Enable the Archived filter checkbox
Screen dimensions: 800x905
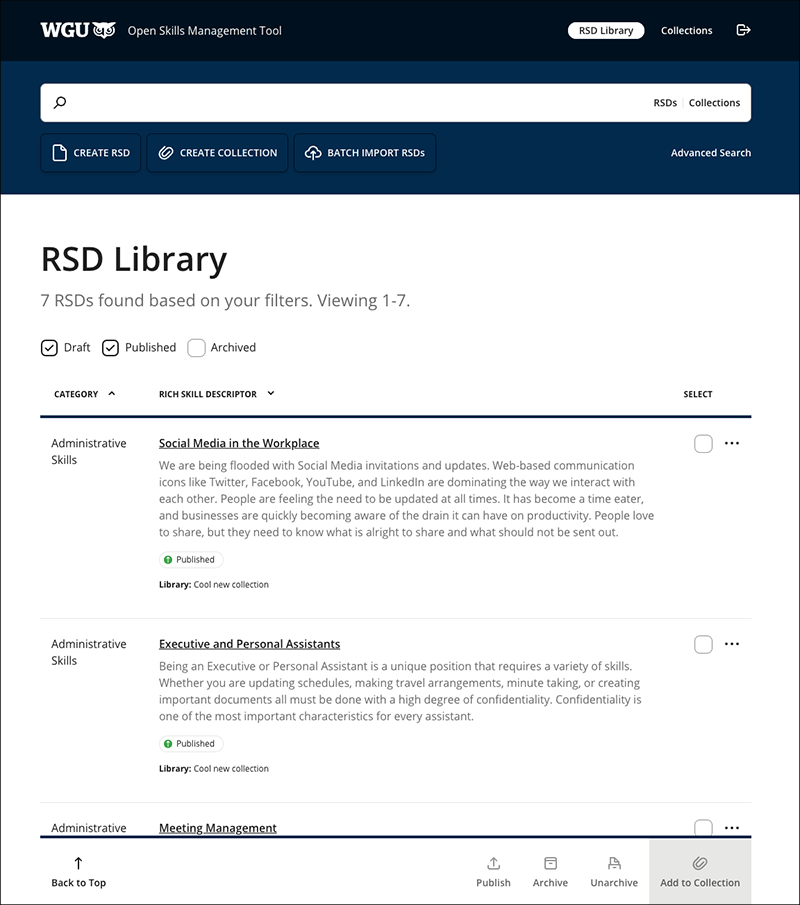197,348
